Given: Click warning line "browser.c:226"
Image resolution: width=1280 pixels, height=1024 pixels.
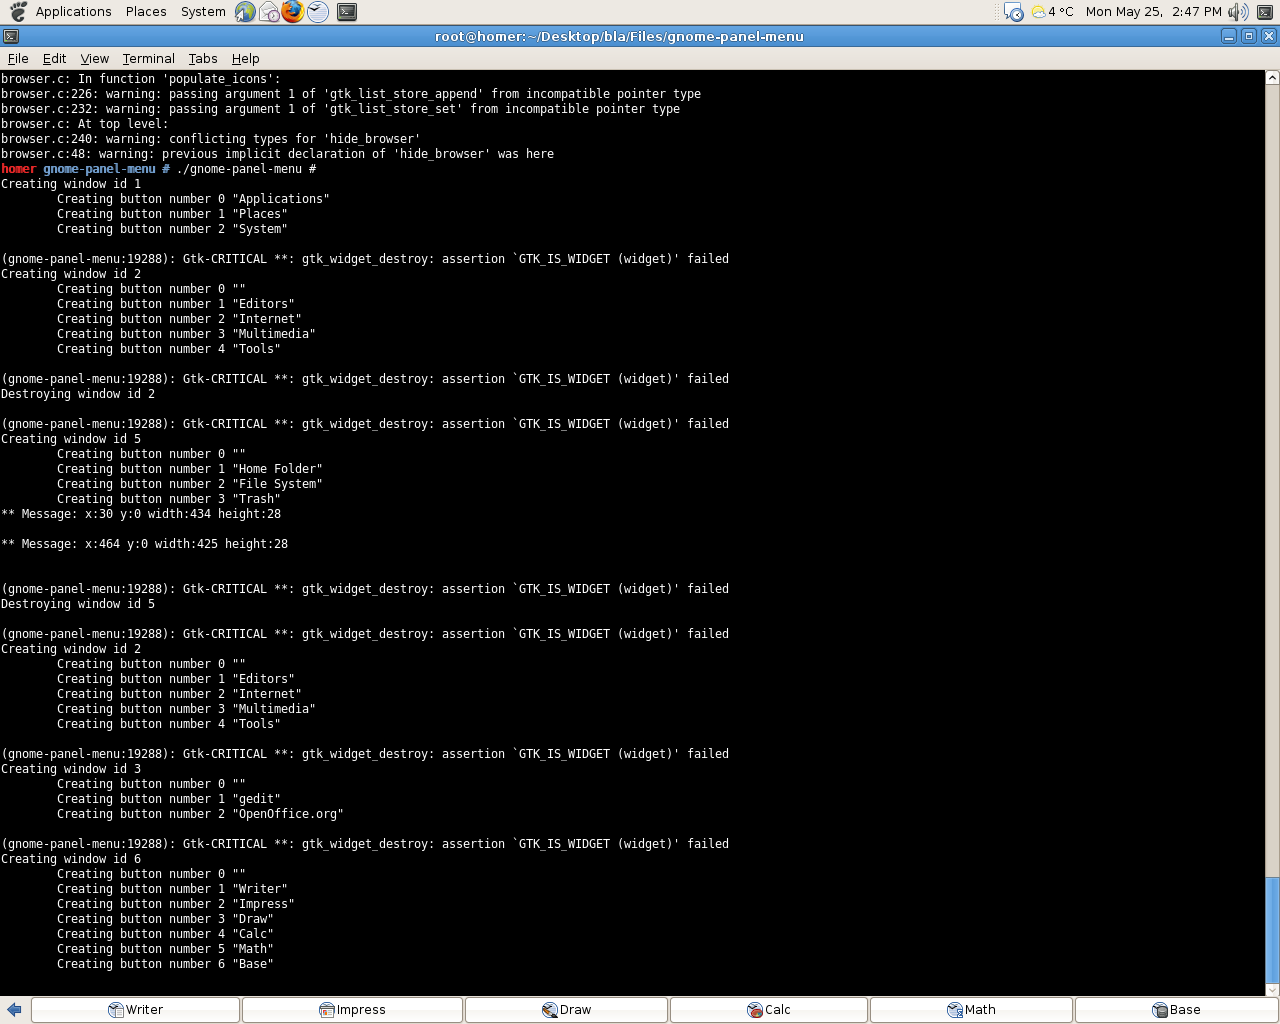Looking at the screenshot, I should [351, 94].
